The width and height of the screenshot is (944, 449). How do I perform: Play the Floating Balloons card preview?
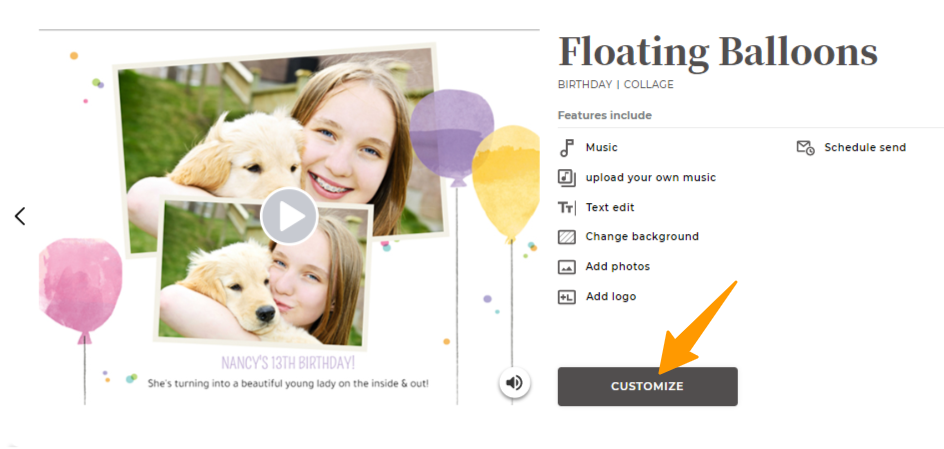(x=289, y=216)
